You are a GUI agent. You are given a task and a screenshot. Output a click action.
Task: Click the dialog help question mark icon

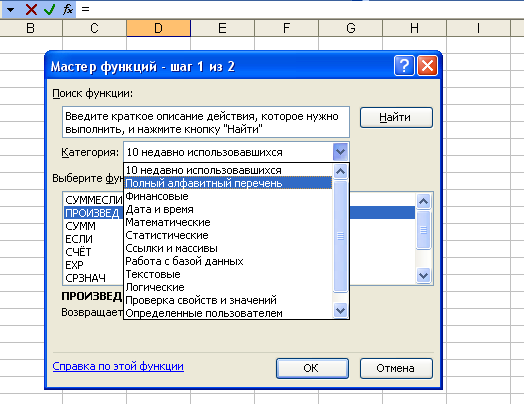tap(404, 65)
